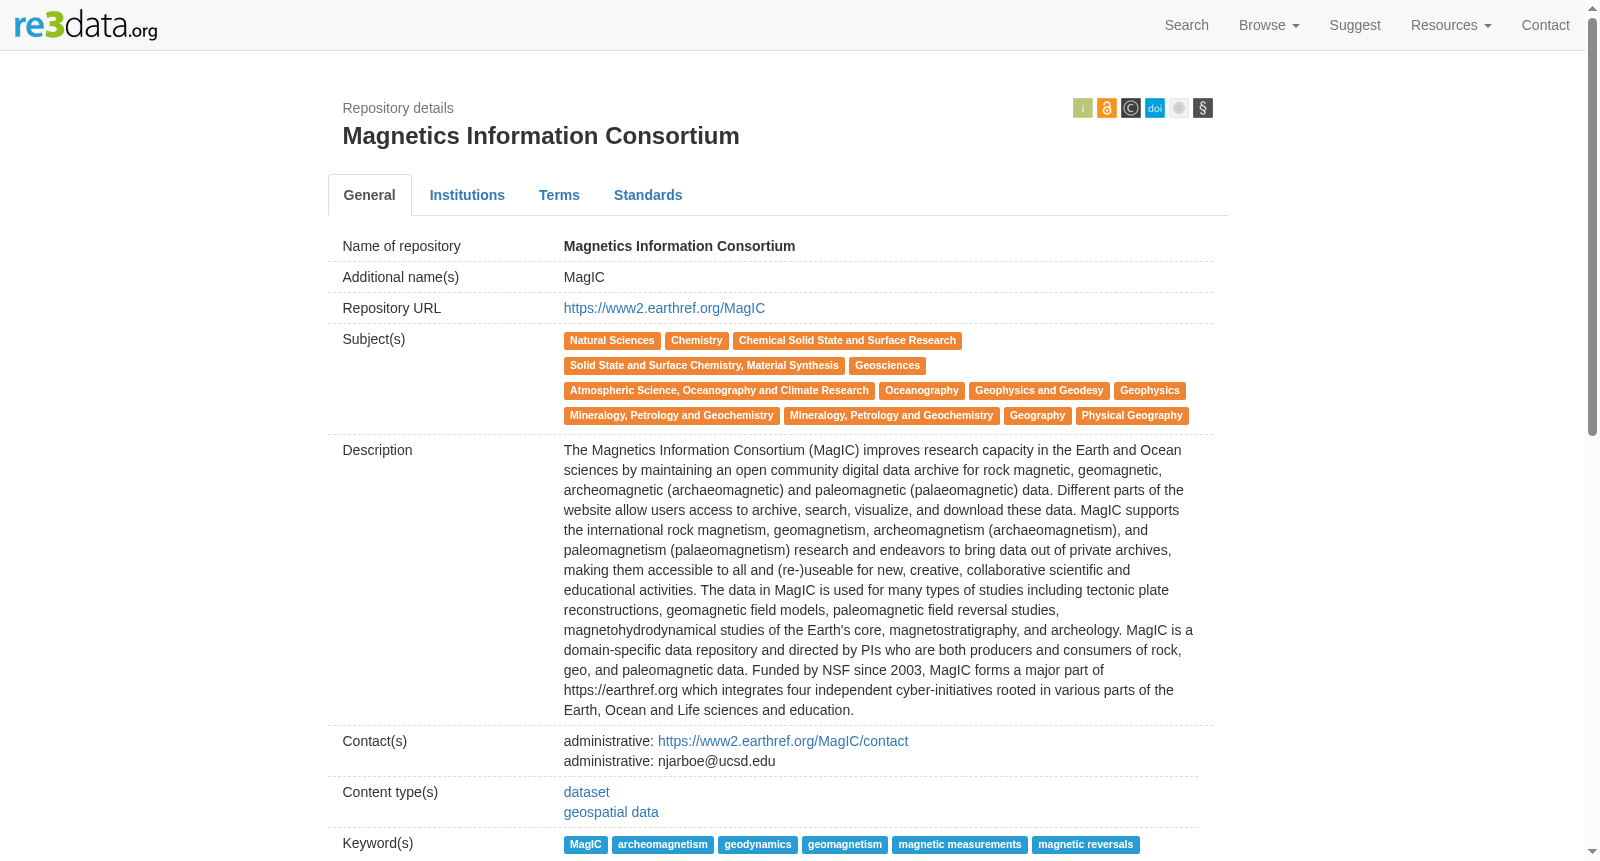Open the Resources dropdown menu
The width and height of the screenshot is (1600, 861).
click(1451, 25)
